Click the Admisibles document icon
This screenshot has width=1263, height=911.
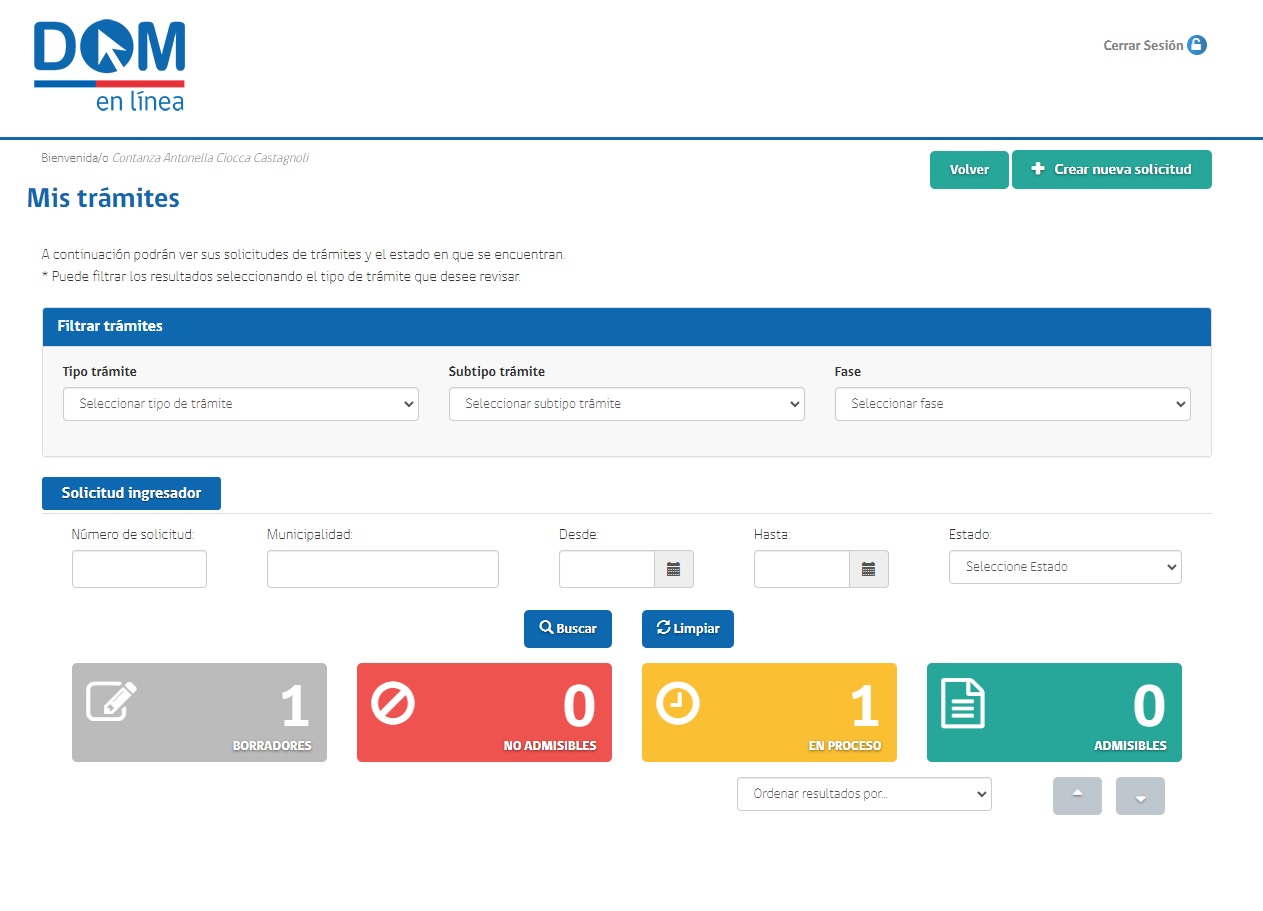click(x=962, y=703)
